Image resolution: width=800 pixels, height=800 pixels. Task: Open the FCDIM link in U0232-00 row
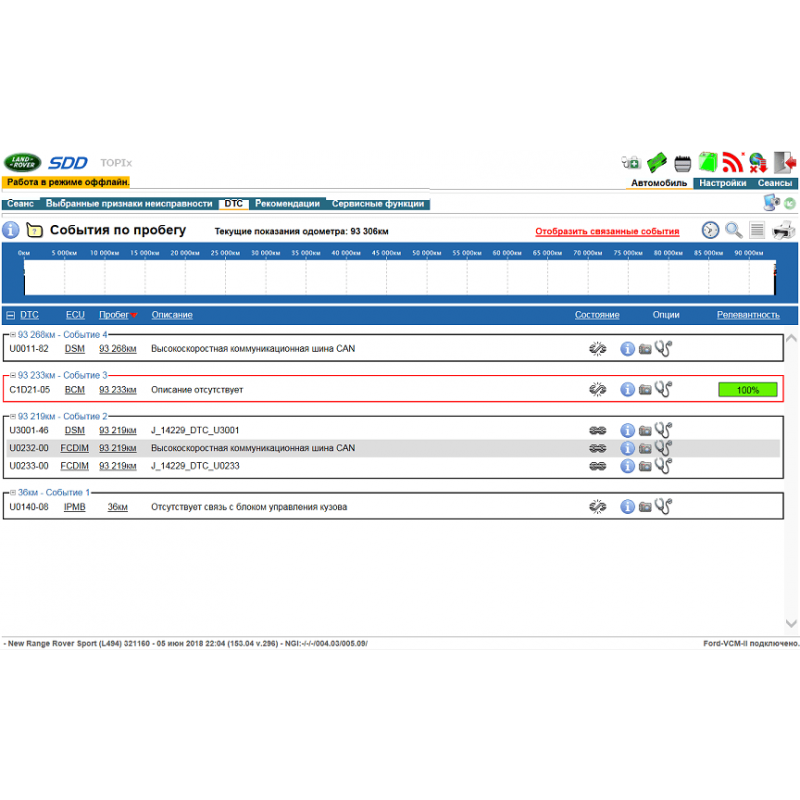pos(74,448)
